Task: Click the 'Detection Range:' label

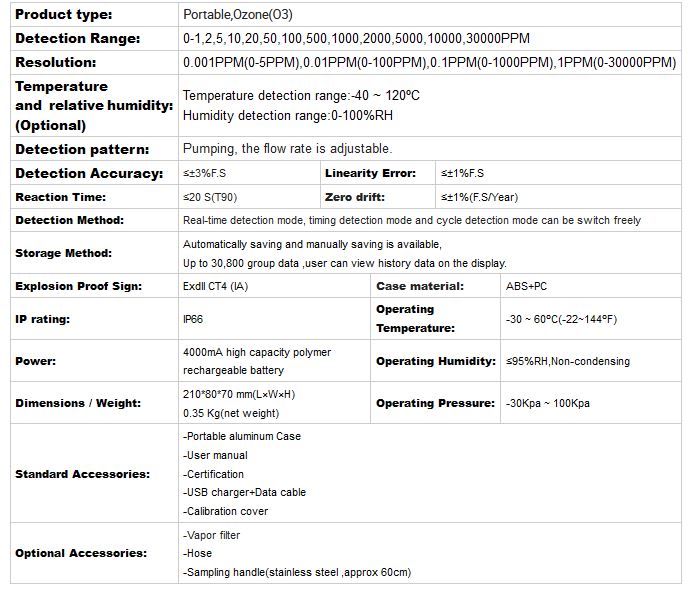Action: point(77,38)
